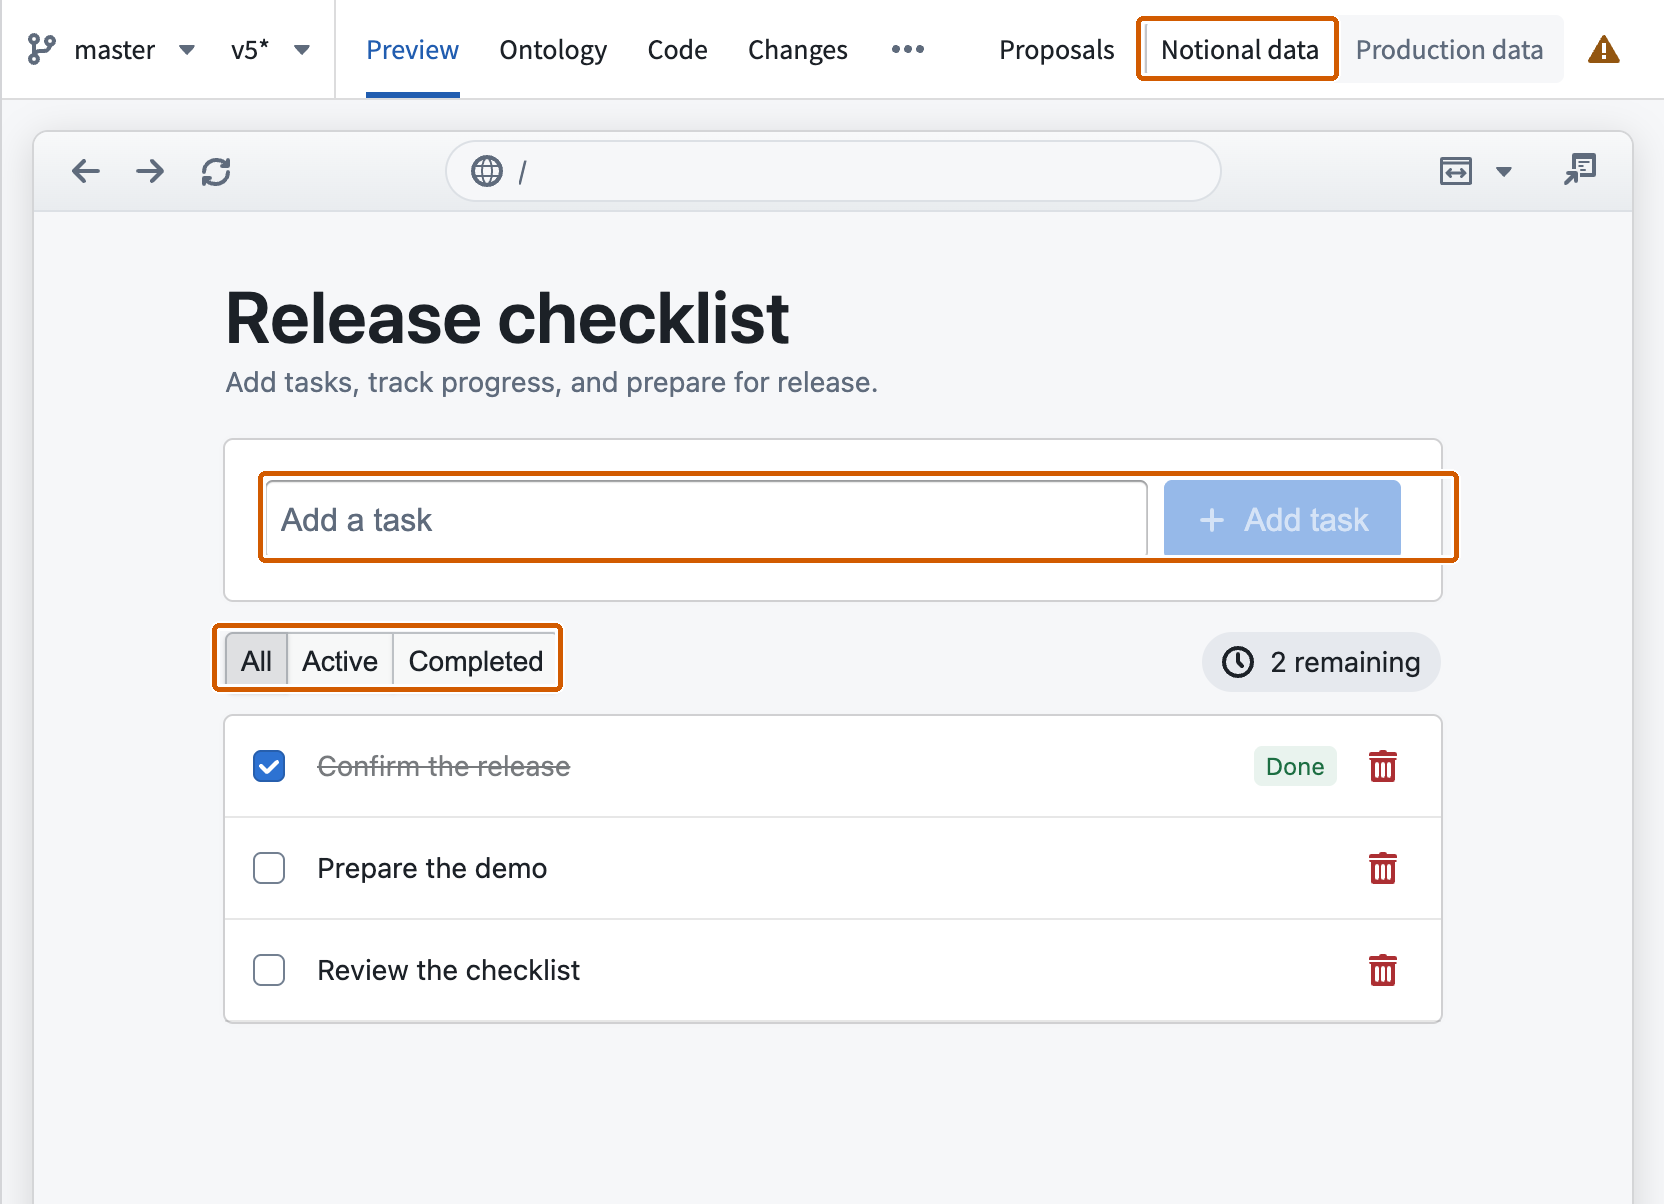Filter tasks by Active
The height and width of the screenshot is (1204, 1664).
[340, 661]
